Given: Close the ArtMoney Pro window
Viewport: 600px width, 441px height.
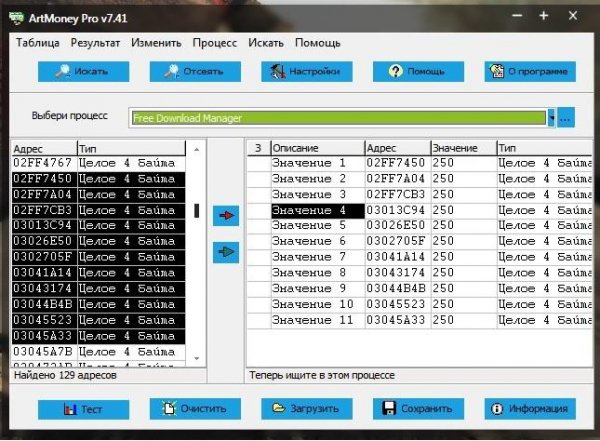Looking at the screenshot, I should point(573,16).
